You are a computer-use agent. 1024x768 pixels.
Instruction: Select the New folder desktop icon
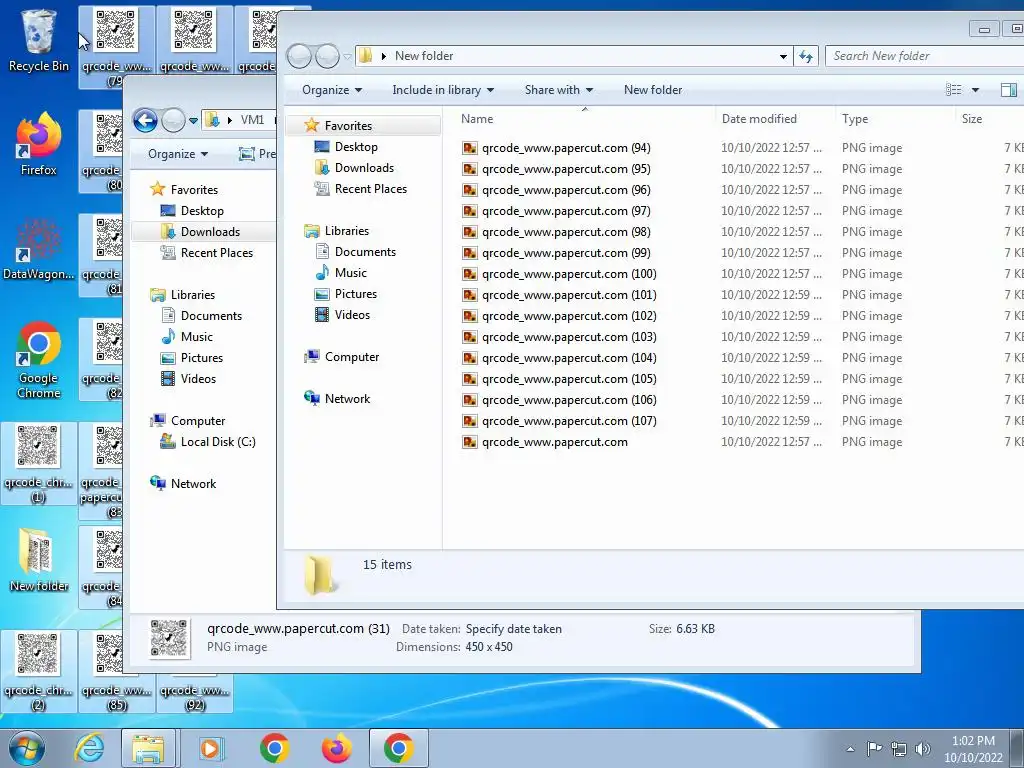(x=39, y=560)
